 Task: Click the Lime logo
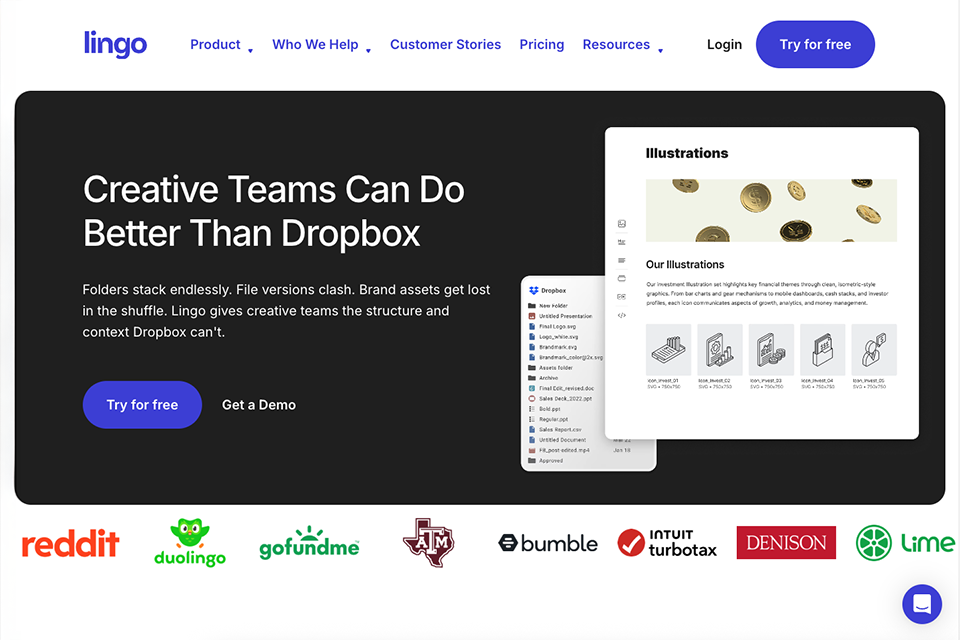coord(905,543)
